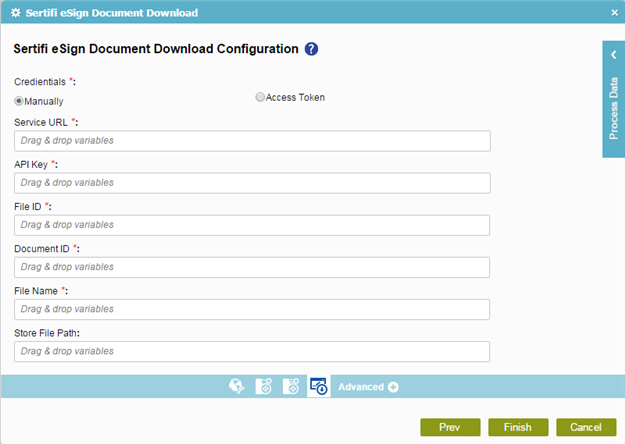Click the Credentials label text
Viewport: 625px width, 444px height.
pyautogui.click(x=40, y=82)
